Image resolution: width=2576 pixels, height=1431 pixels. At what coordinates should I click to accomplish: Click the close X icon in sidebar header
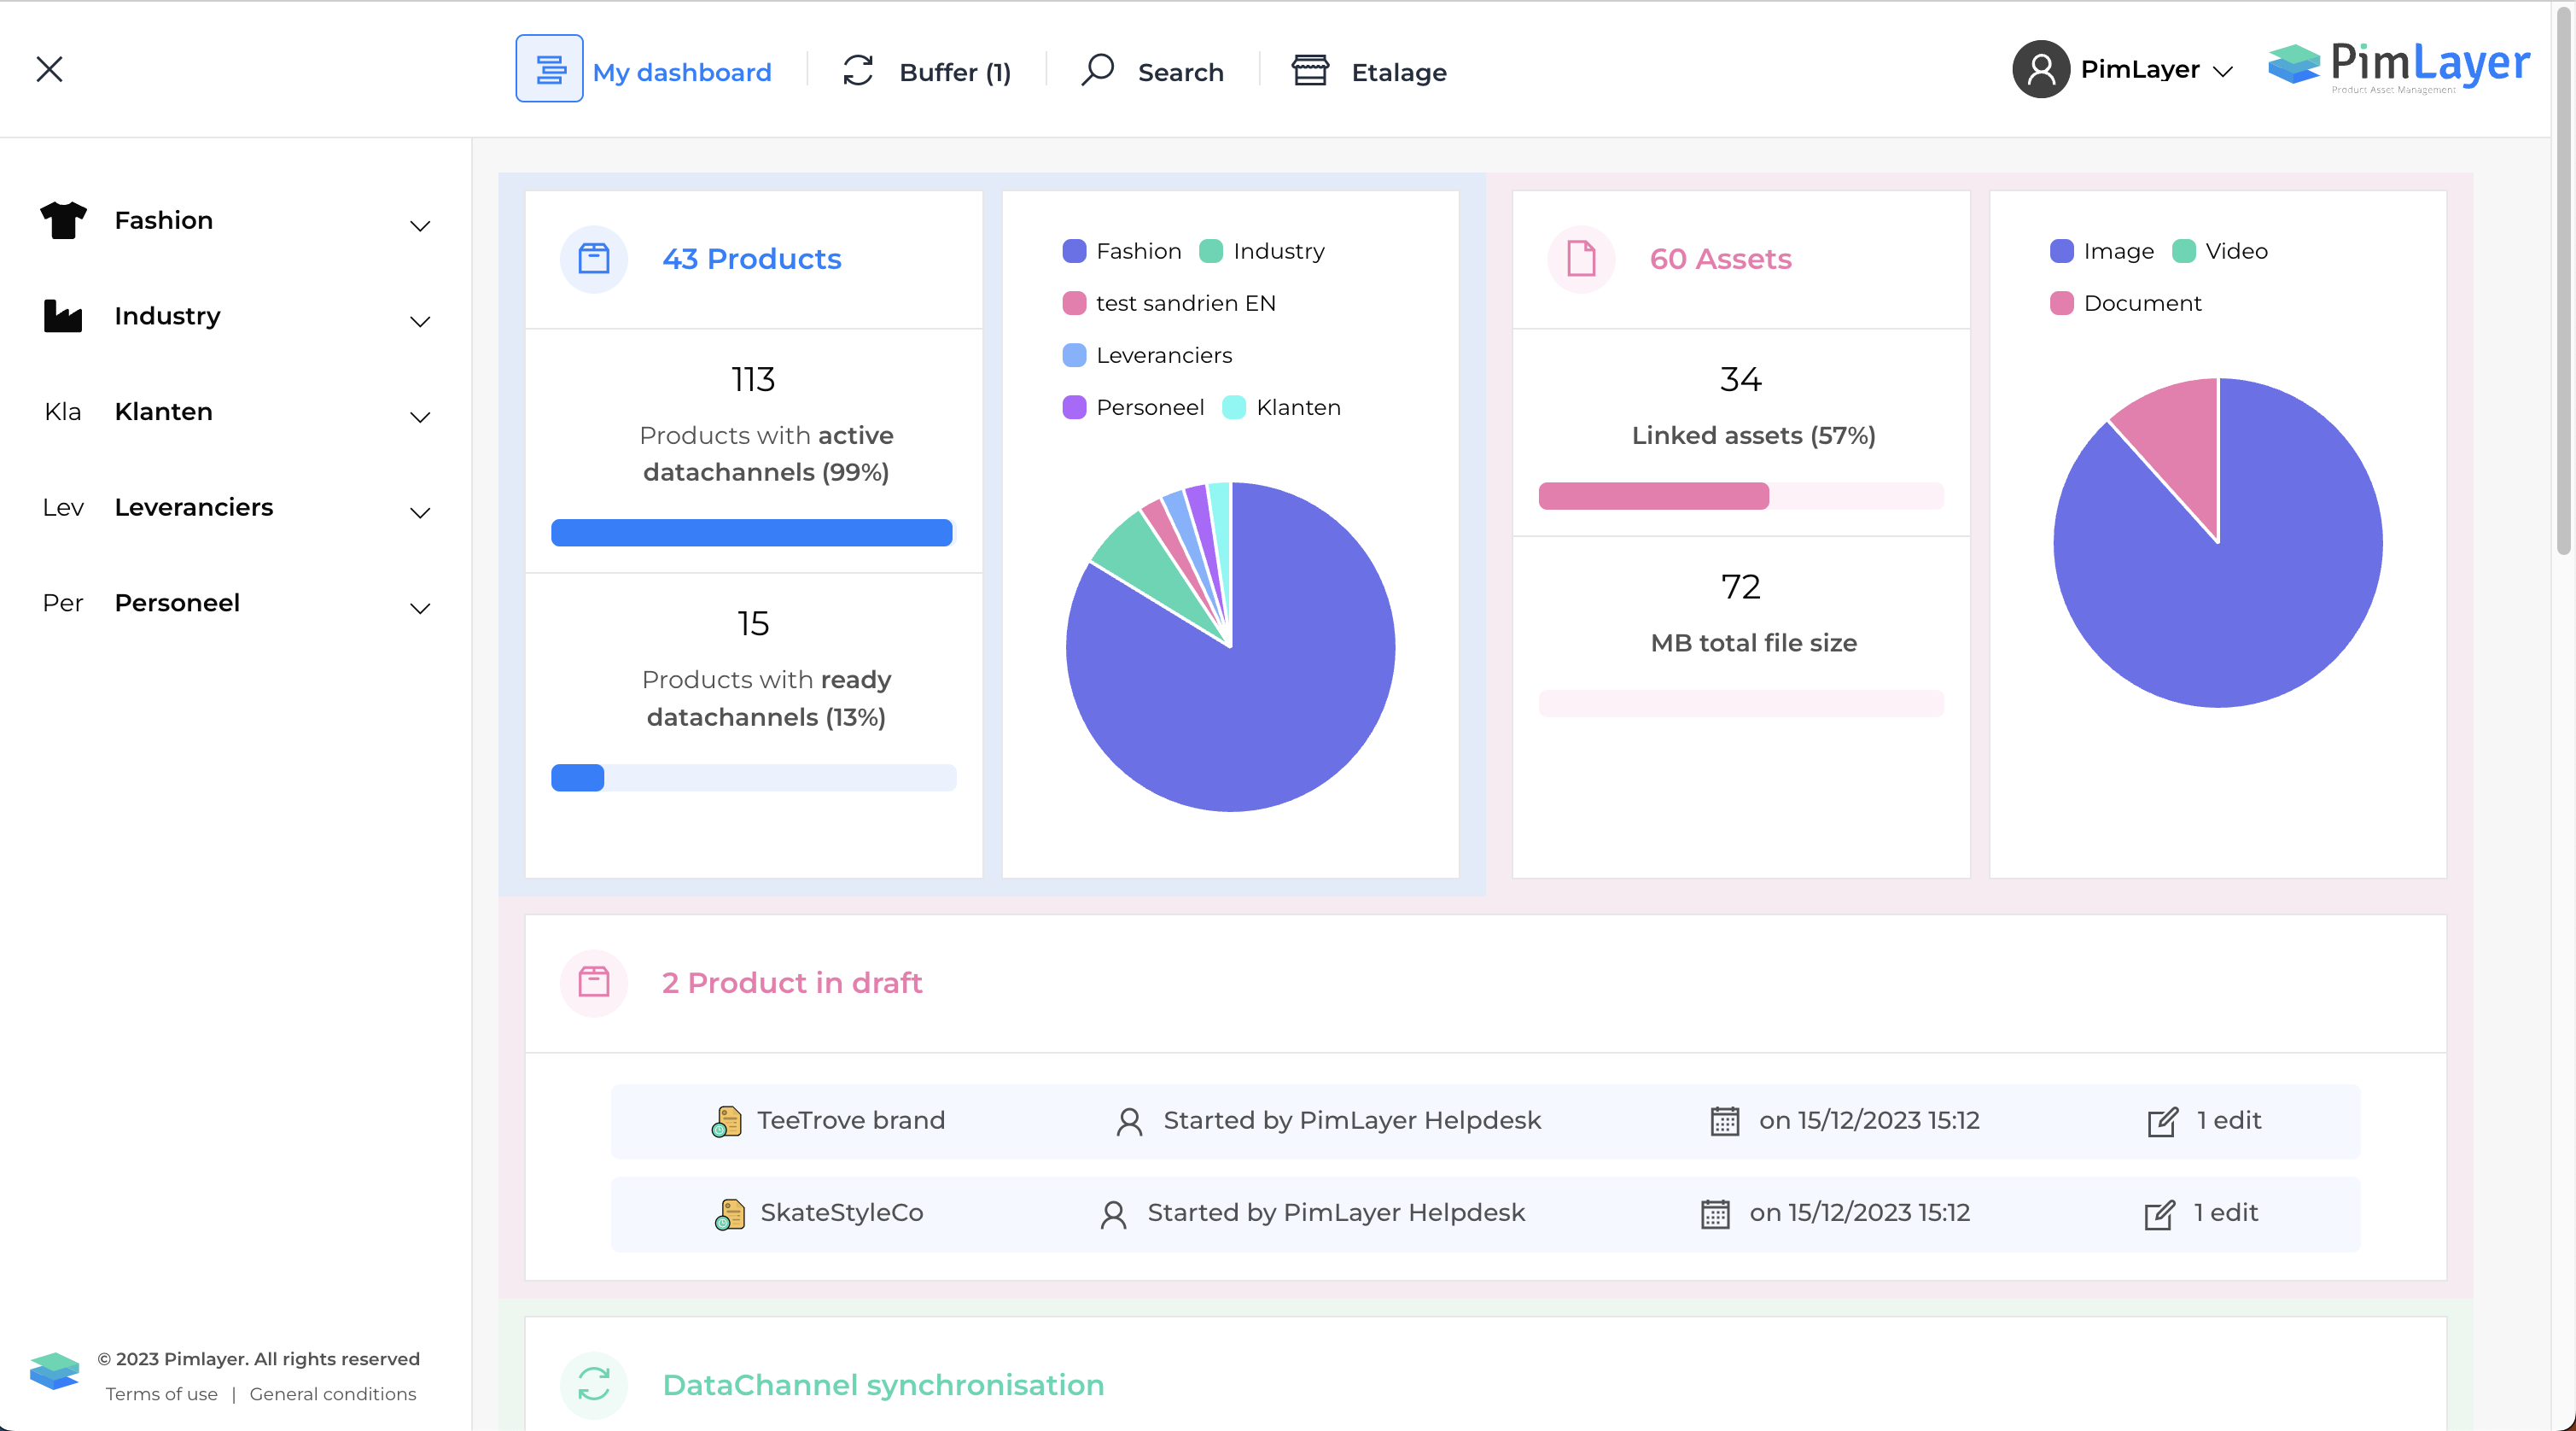tap(49, 69)
